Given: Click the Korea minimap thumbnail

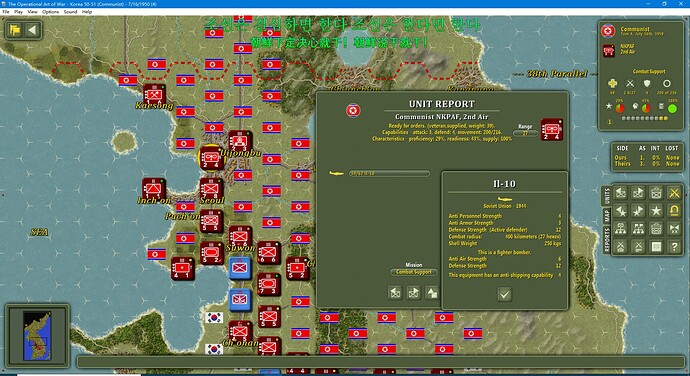Looking at the screenshot, I should click(x=38, y=336).
